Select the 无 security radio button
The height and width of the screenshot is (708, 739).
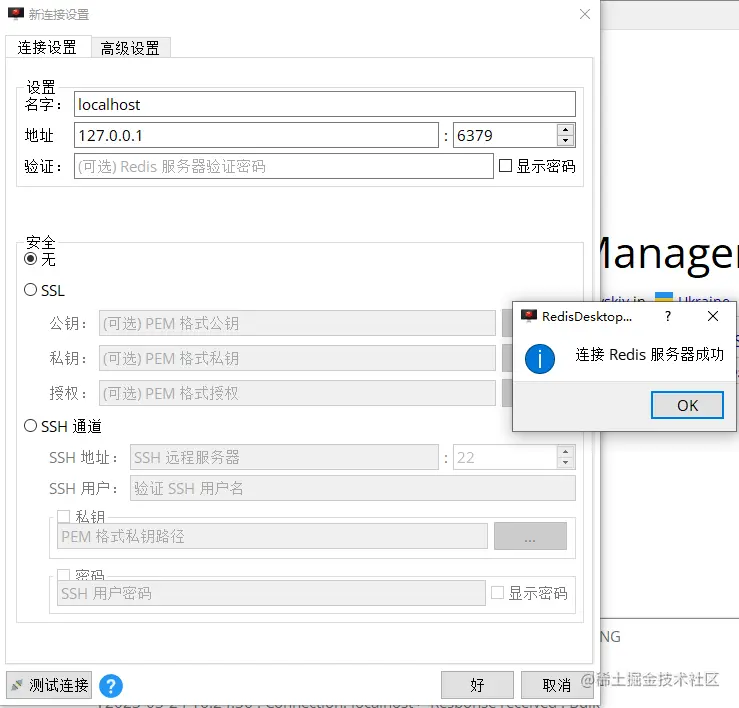(31, 259)
